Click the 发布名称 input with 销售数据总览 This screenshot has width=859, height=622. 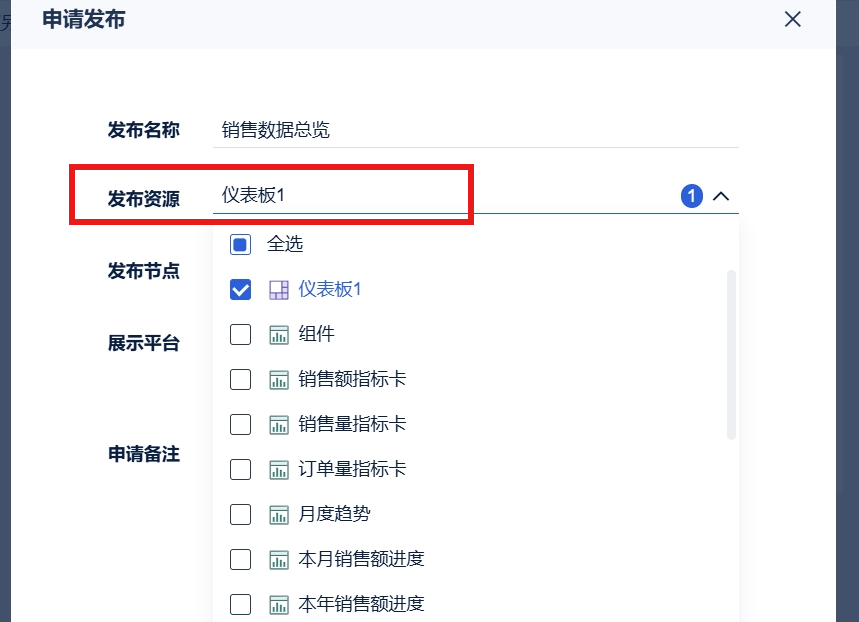click(476, 130)
